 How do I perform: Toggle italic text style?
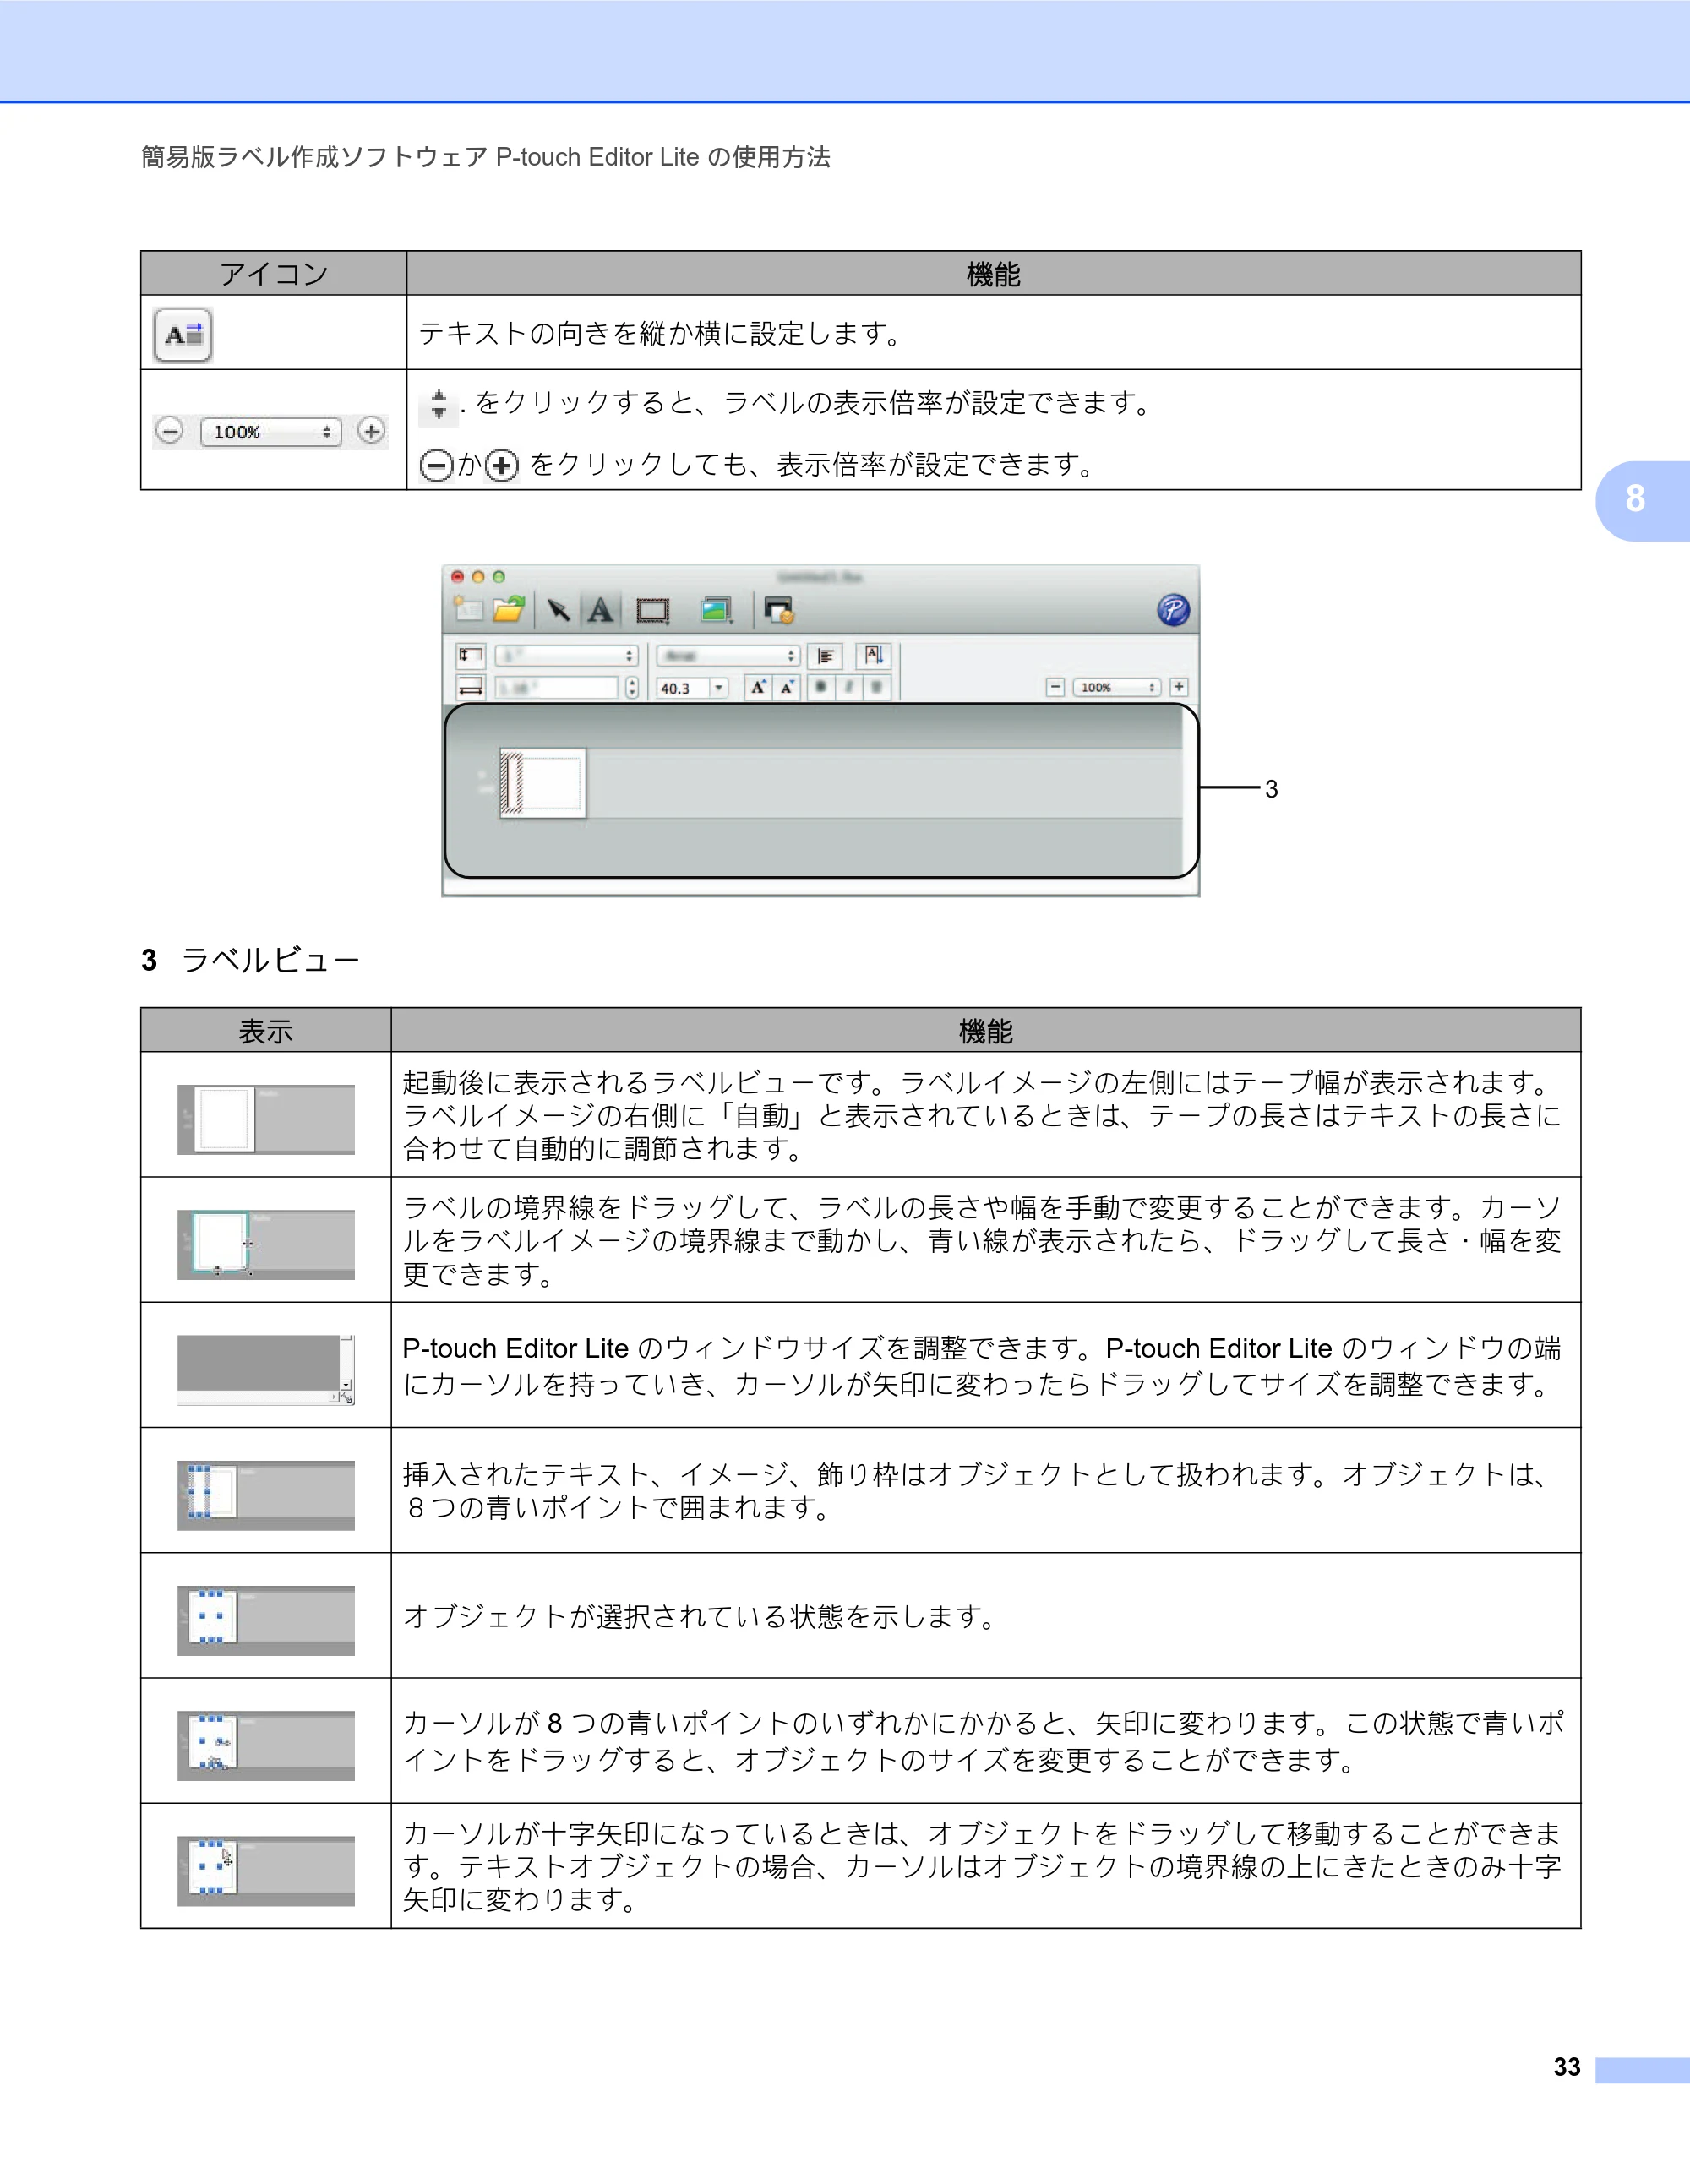pyautogui.click(x=848, y=687)
